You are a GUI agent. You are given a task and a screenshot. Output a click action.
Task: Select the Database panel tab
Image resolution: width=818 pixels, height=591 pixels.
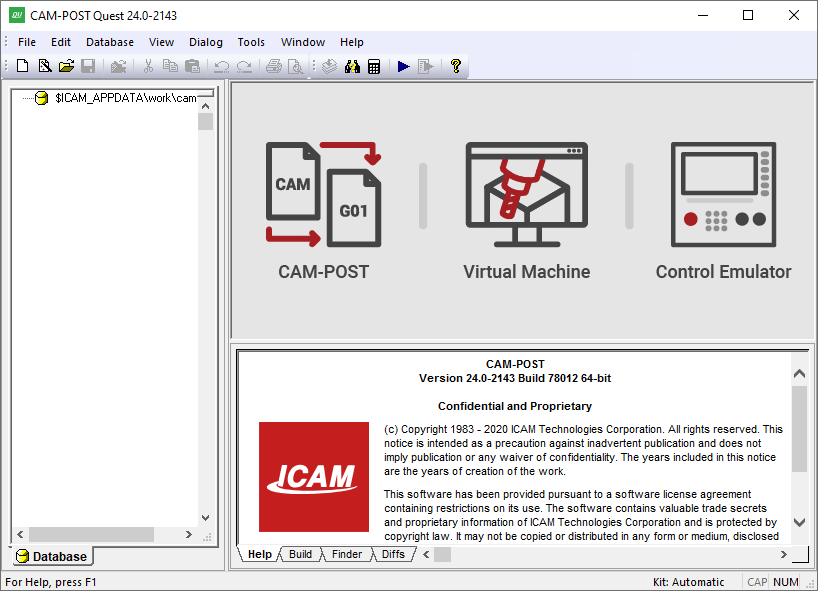point(52,557)
